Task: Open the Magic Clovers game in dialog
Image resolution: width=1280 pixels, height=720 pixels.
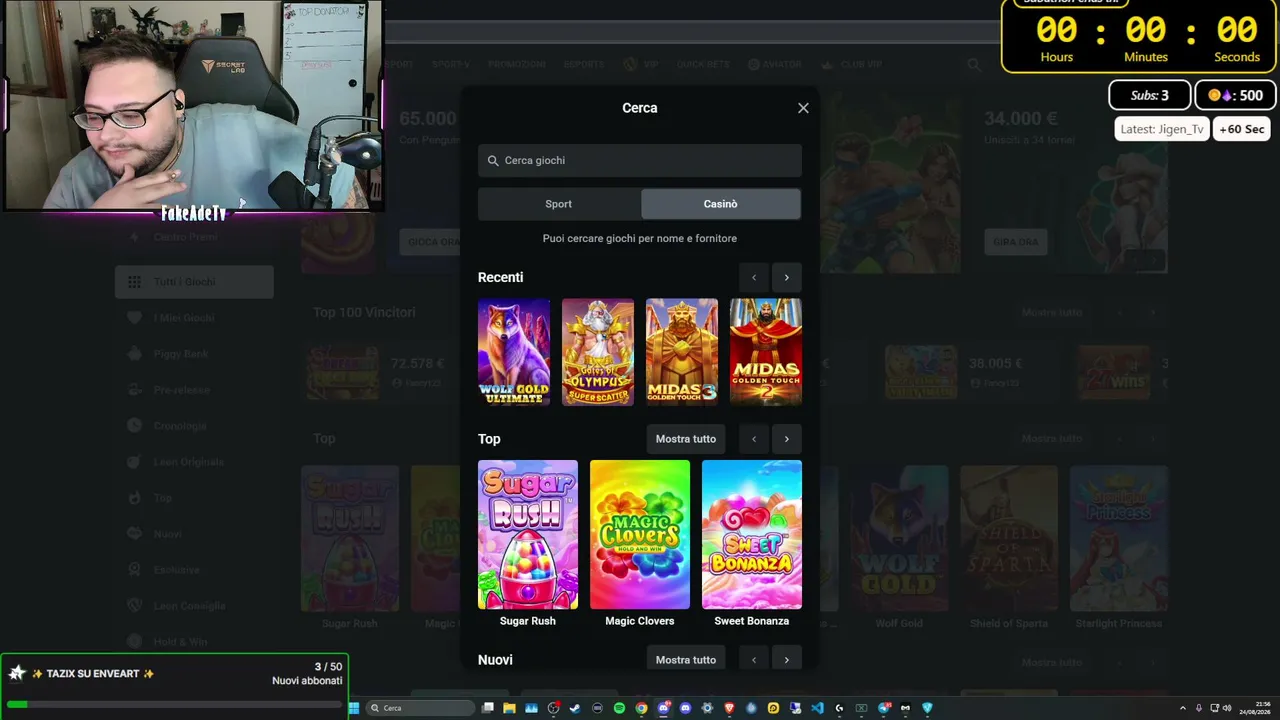Action: click(640, 535)
